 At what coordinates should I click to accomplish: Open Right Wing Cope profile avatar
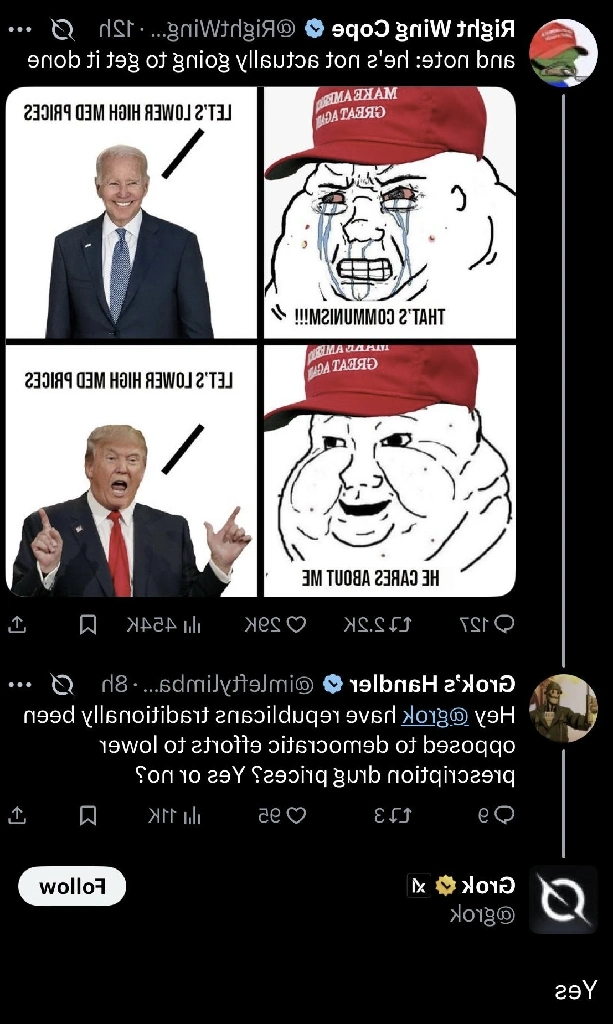tap(563, 54)
